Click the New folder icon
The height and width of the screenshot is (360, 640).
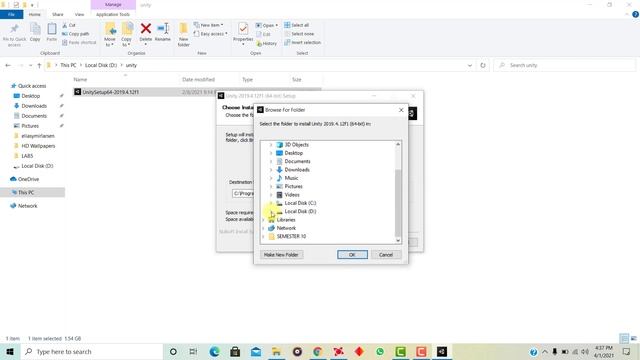(x=184, y=29)
